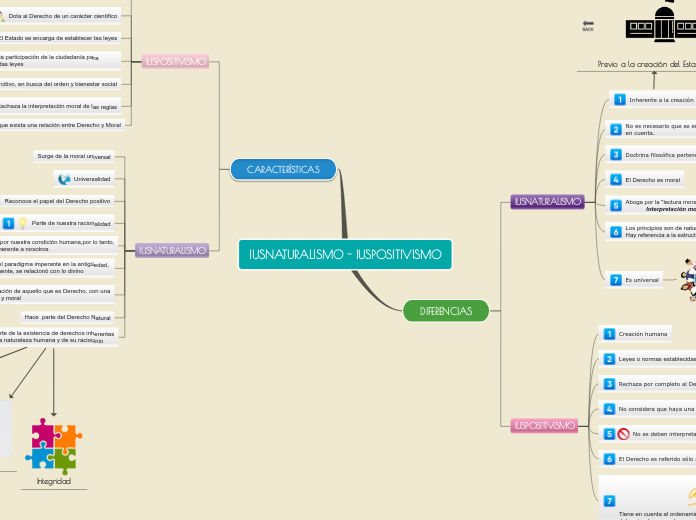
Task: Click "Inherente a la creación" text
Action: (661, 100)
